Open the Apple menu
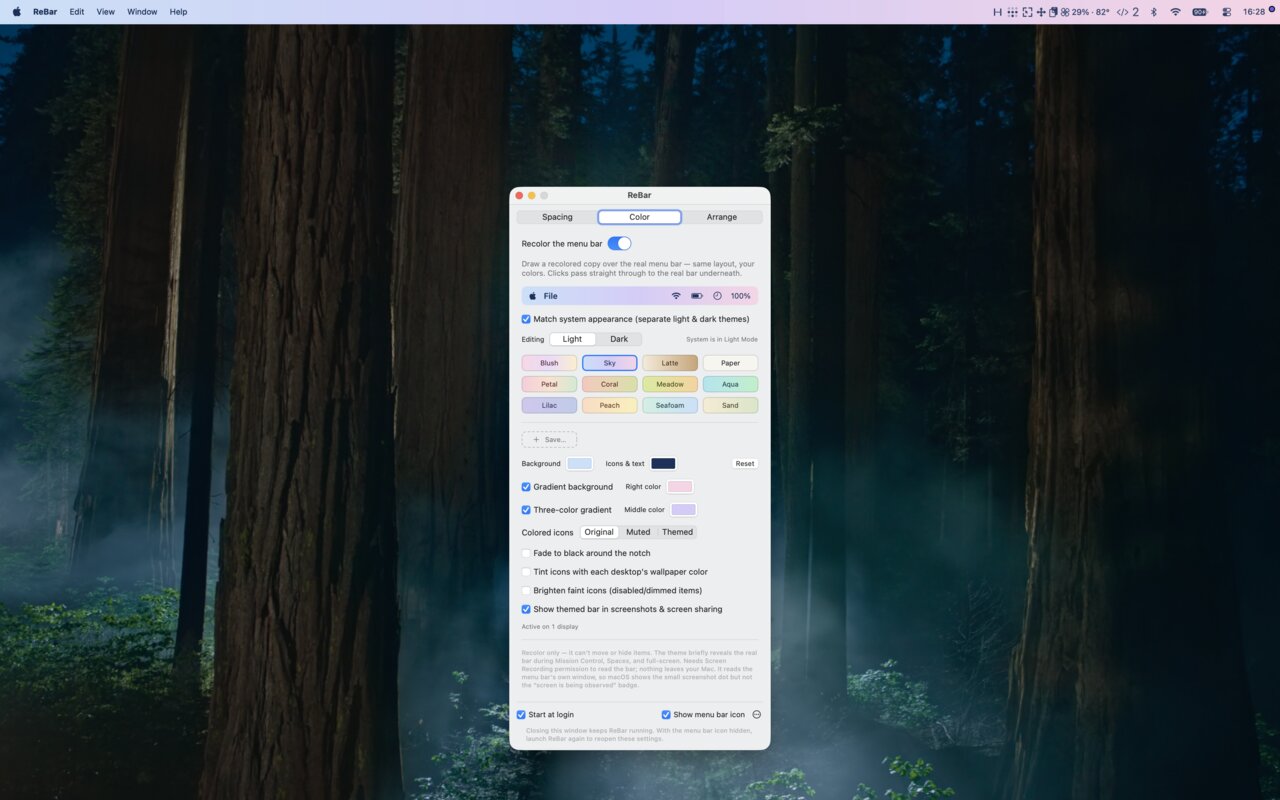The height and width of the screenshot is (800, 1280). click(16, 12)
